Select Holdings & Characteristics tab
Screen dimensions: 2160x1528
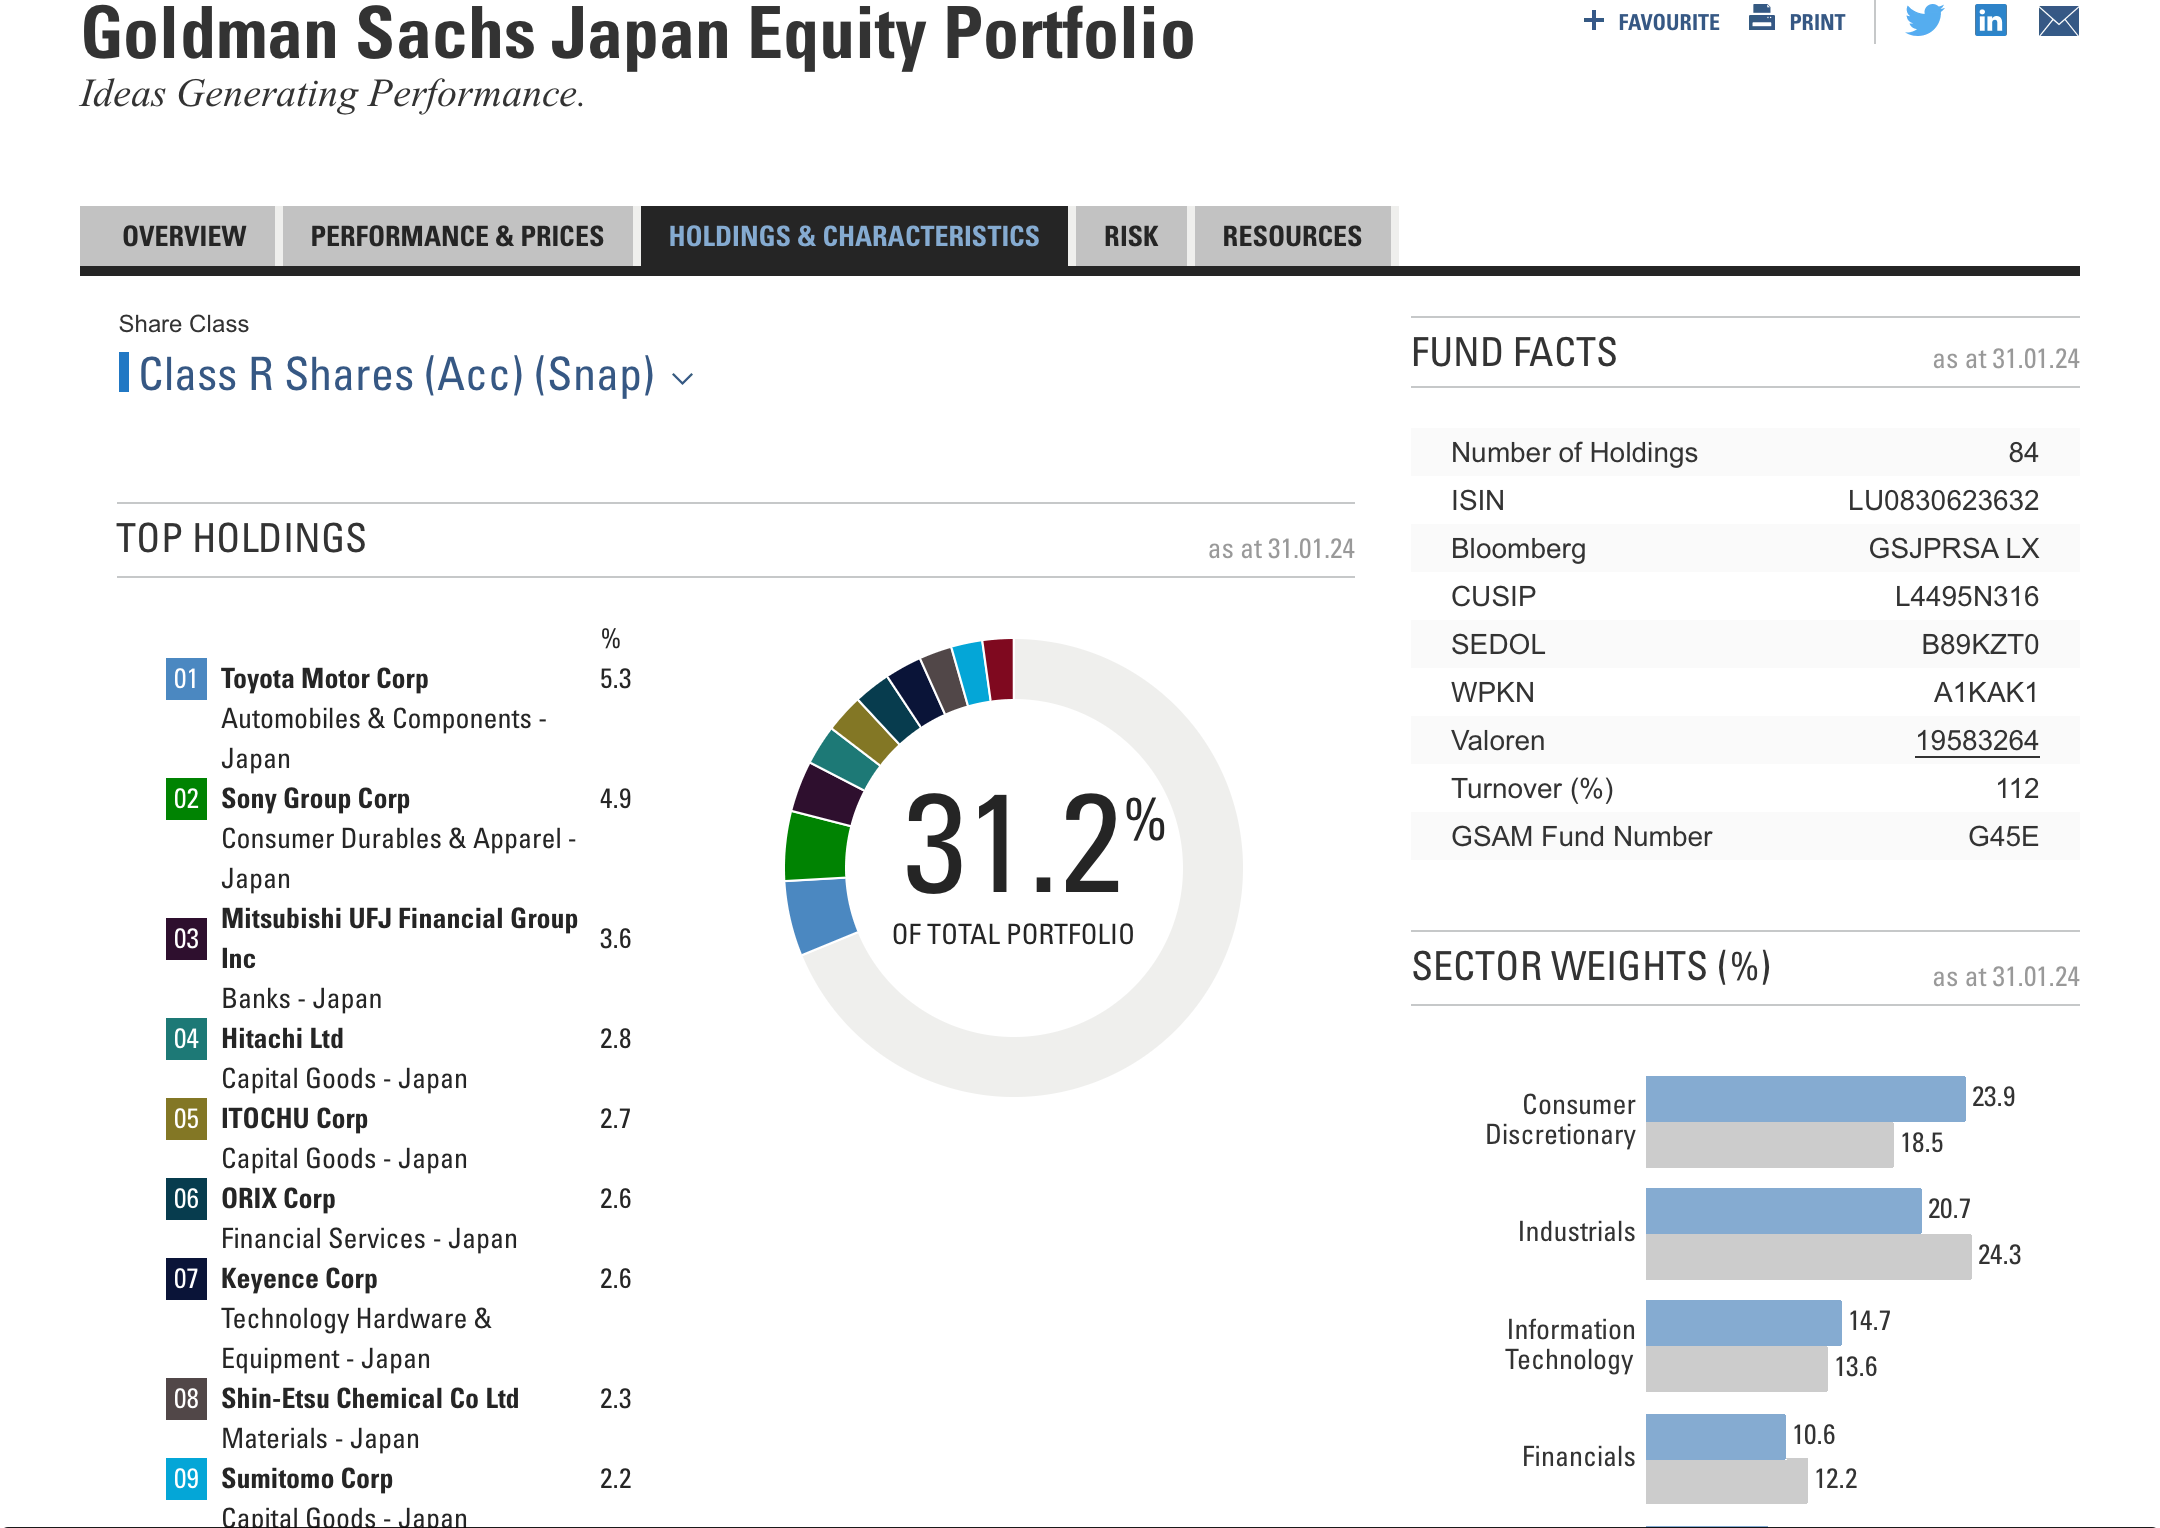[854, 236]
